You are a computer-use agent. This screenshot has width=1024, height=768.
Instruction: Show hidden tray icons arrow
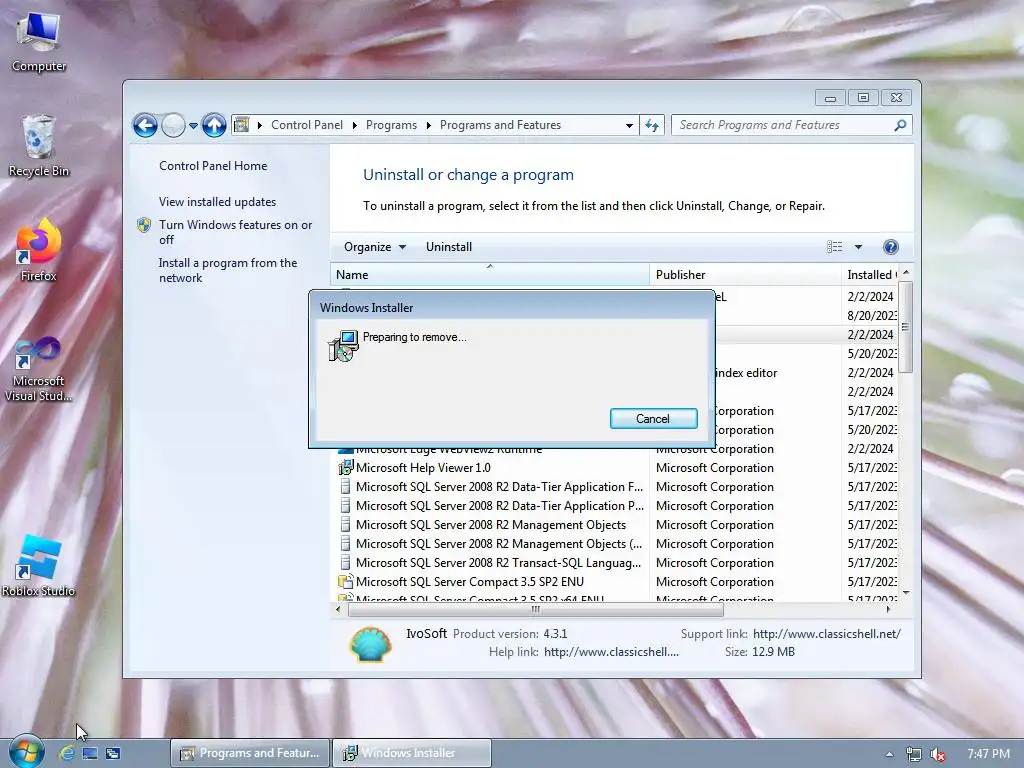889,754
